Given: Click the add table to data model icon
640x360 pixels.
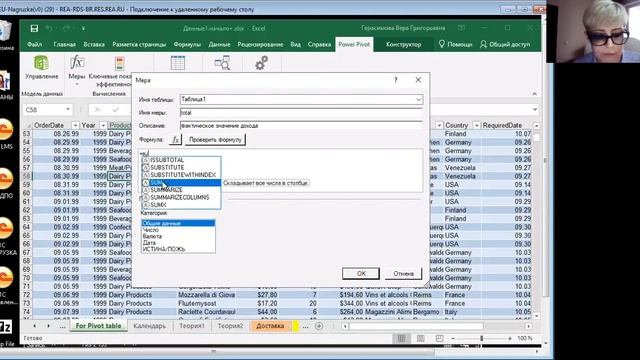Looking at the screenshot, I should (178, 63).
